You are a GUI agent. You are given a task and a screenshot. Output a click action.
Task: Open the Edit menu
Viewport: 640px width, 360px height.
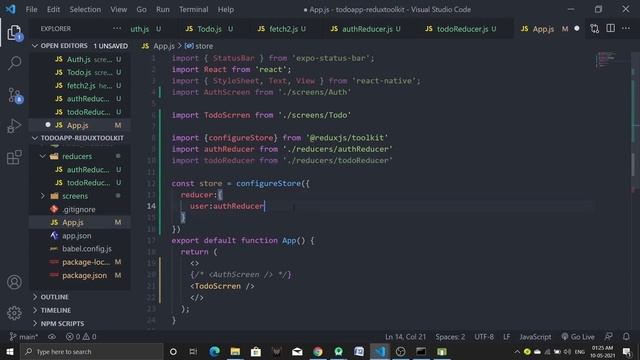53,9
